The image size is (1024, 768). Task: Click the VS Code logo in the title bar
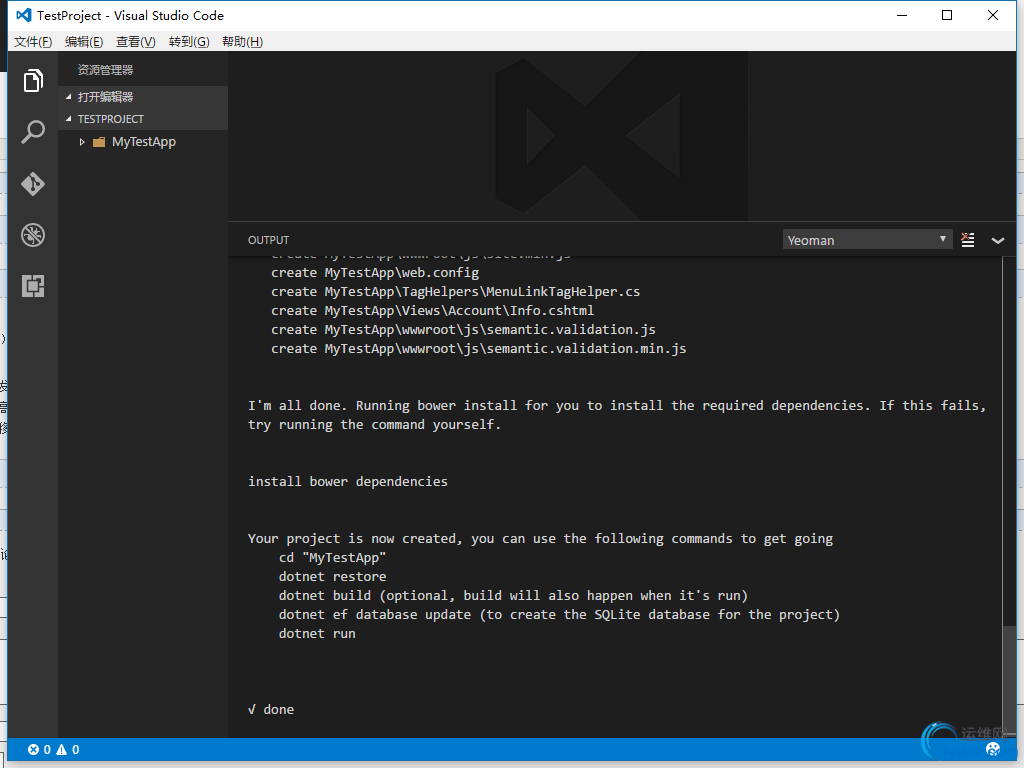[x=24, y=15]
